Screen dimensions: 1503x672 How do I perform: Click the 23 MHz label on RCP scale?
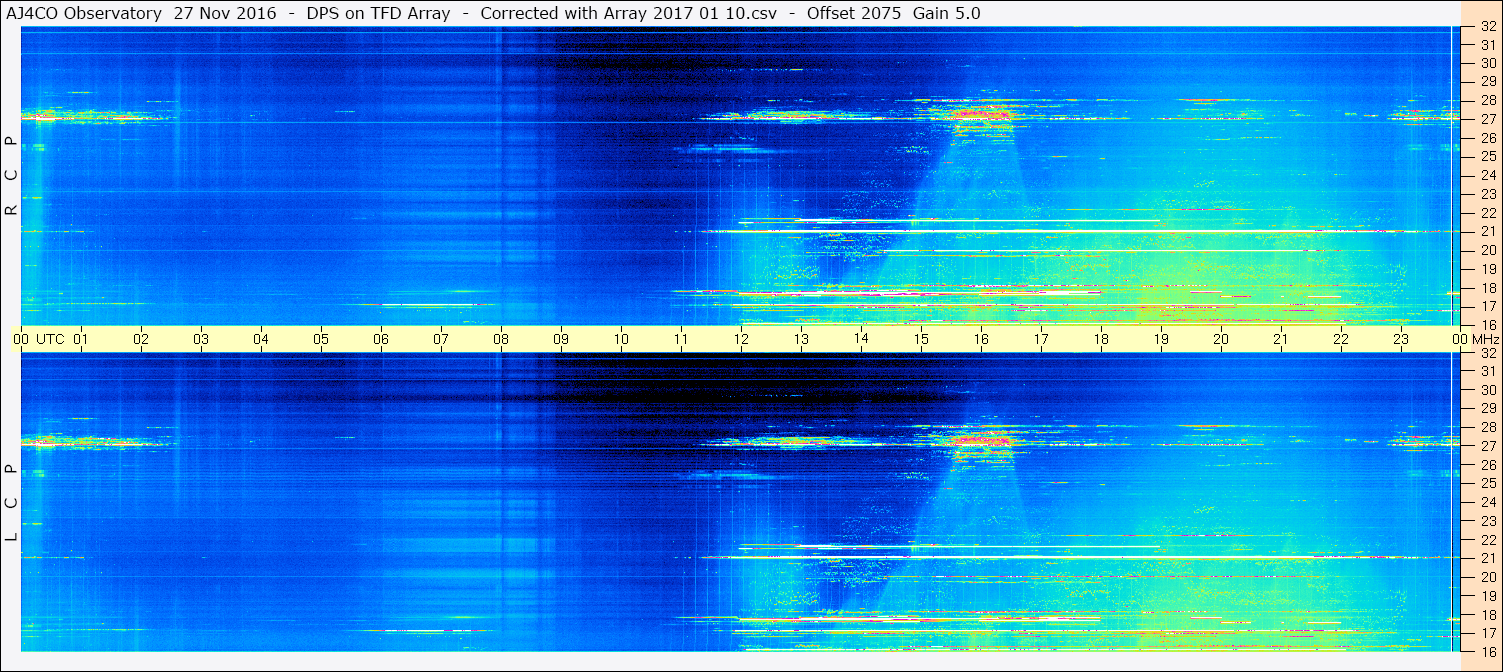pyautogui.click(x=1488, y=194)
